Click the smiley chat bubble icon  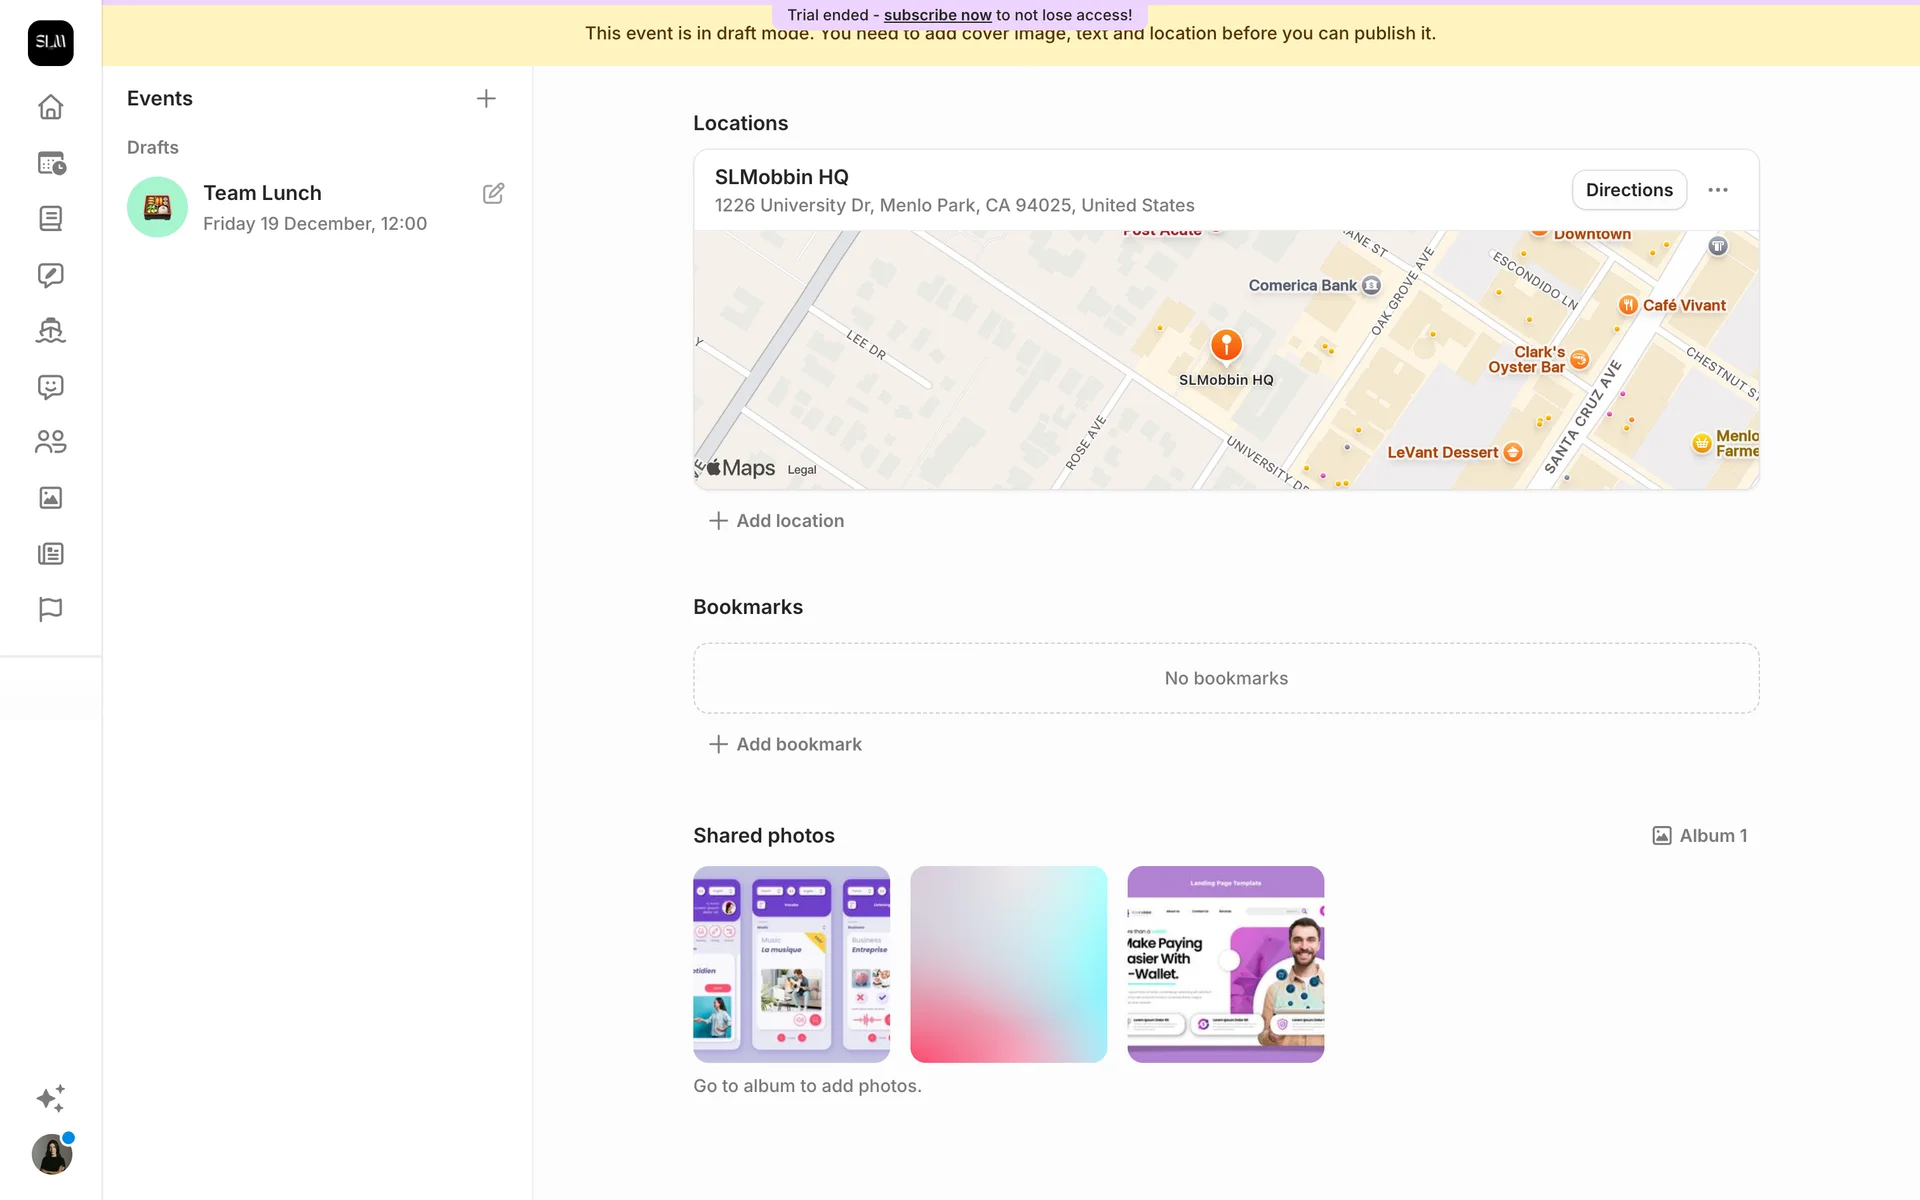(50, 386)
